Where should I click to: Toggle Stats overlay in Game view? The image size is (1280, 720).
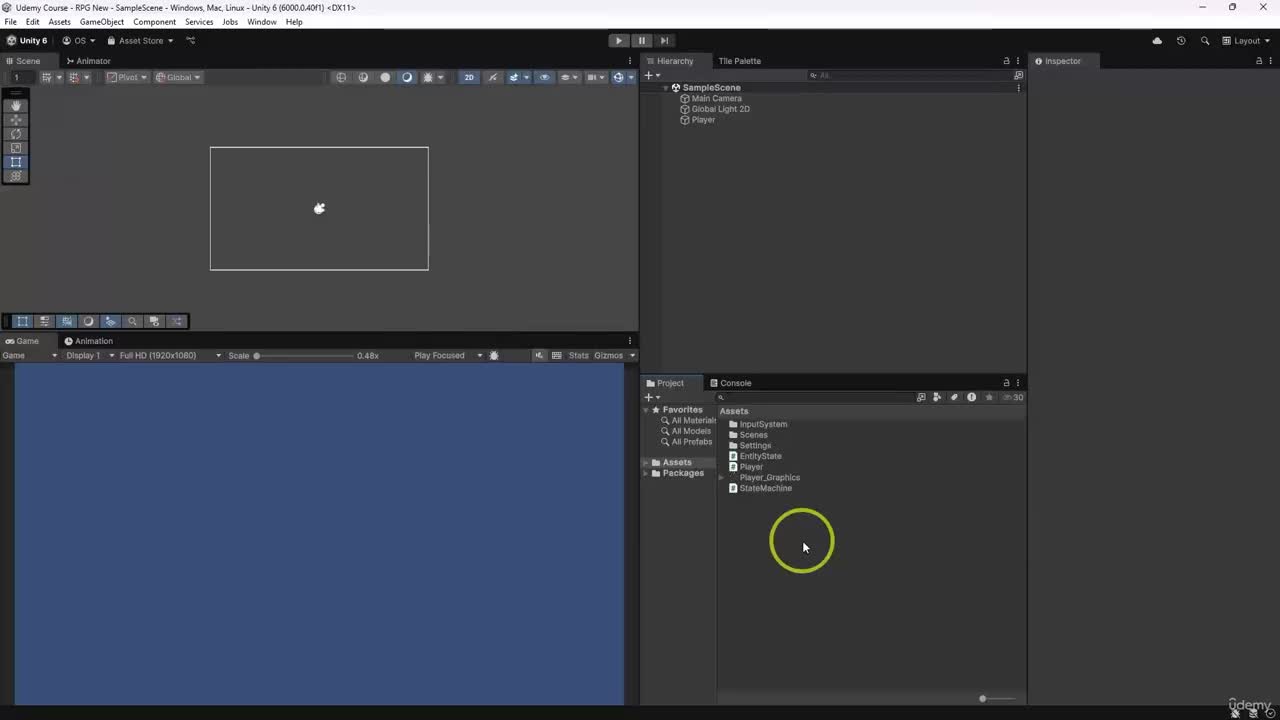pyautogui.click(x=579, y=355)
